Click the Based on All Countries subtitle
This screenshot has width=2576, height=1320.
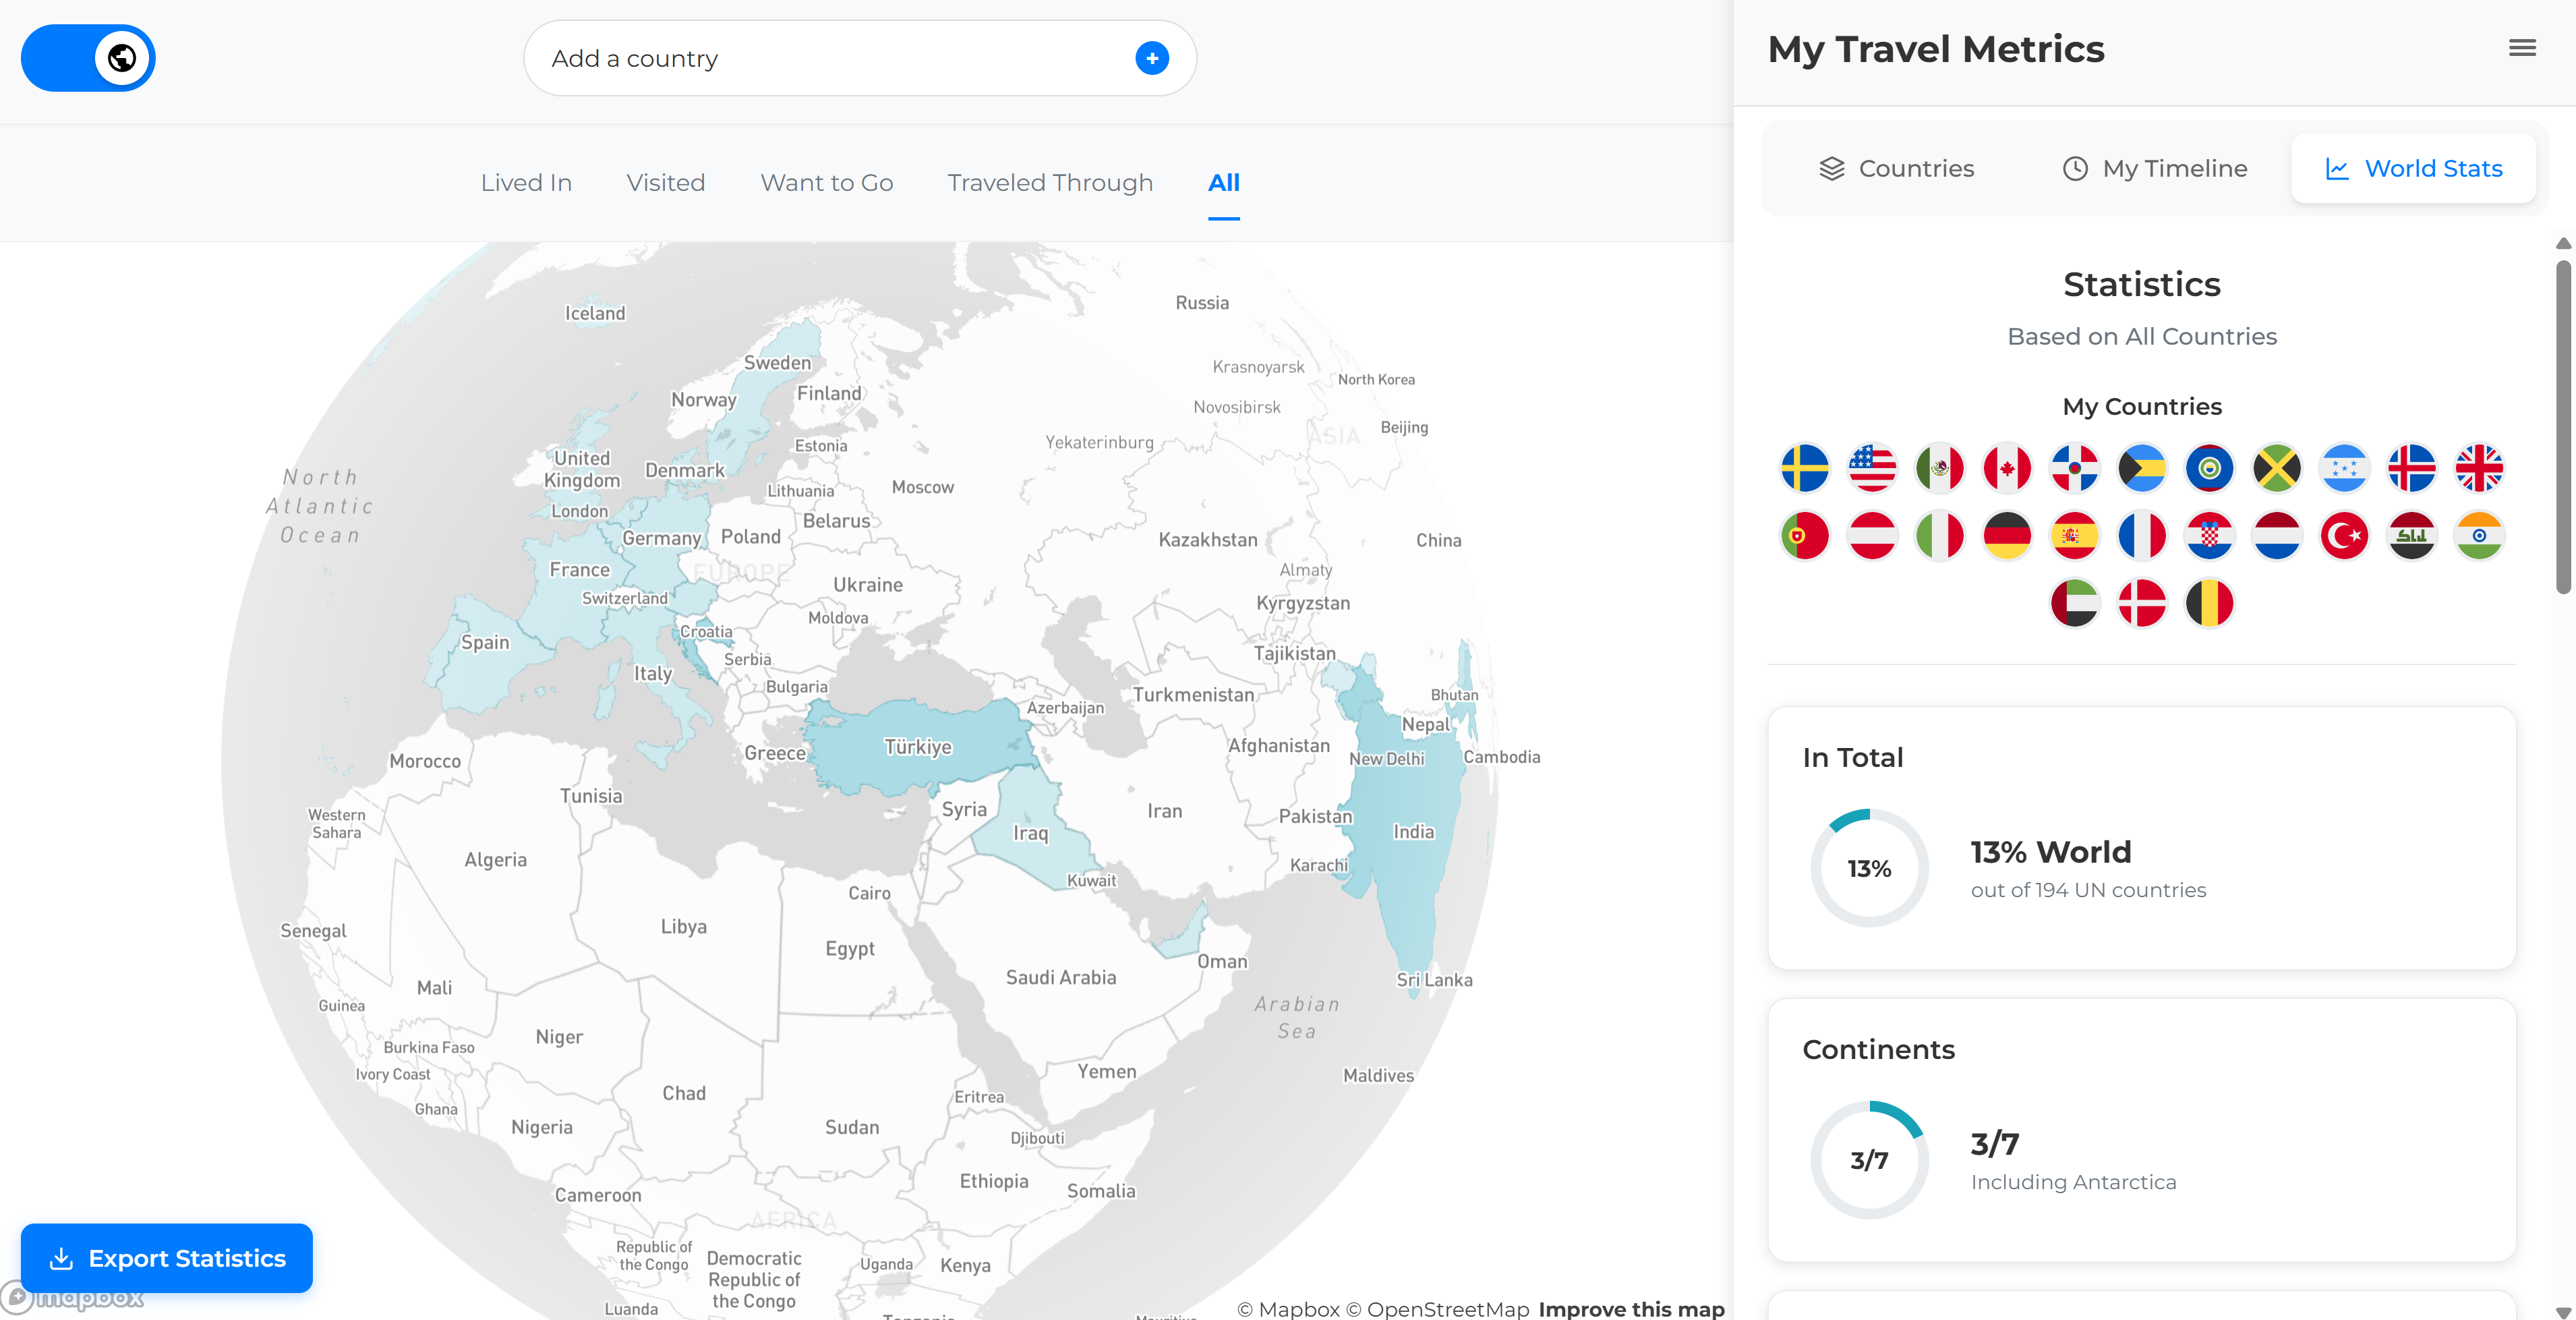click(x=2142, y=336)
